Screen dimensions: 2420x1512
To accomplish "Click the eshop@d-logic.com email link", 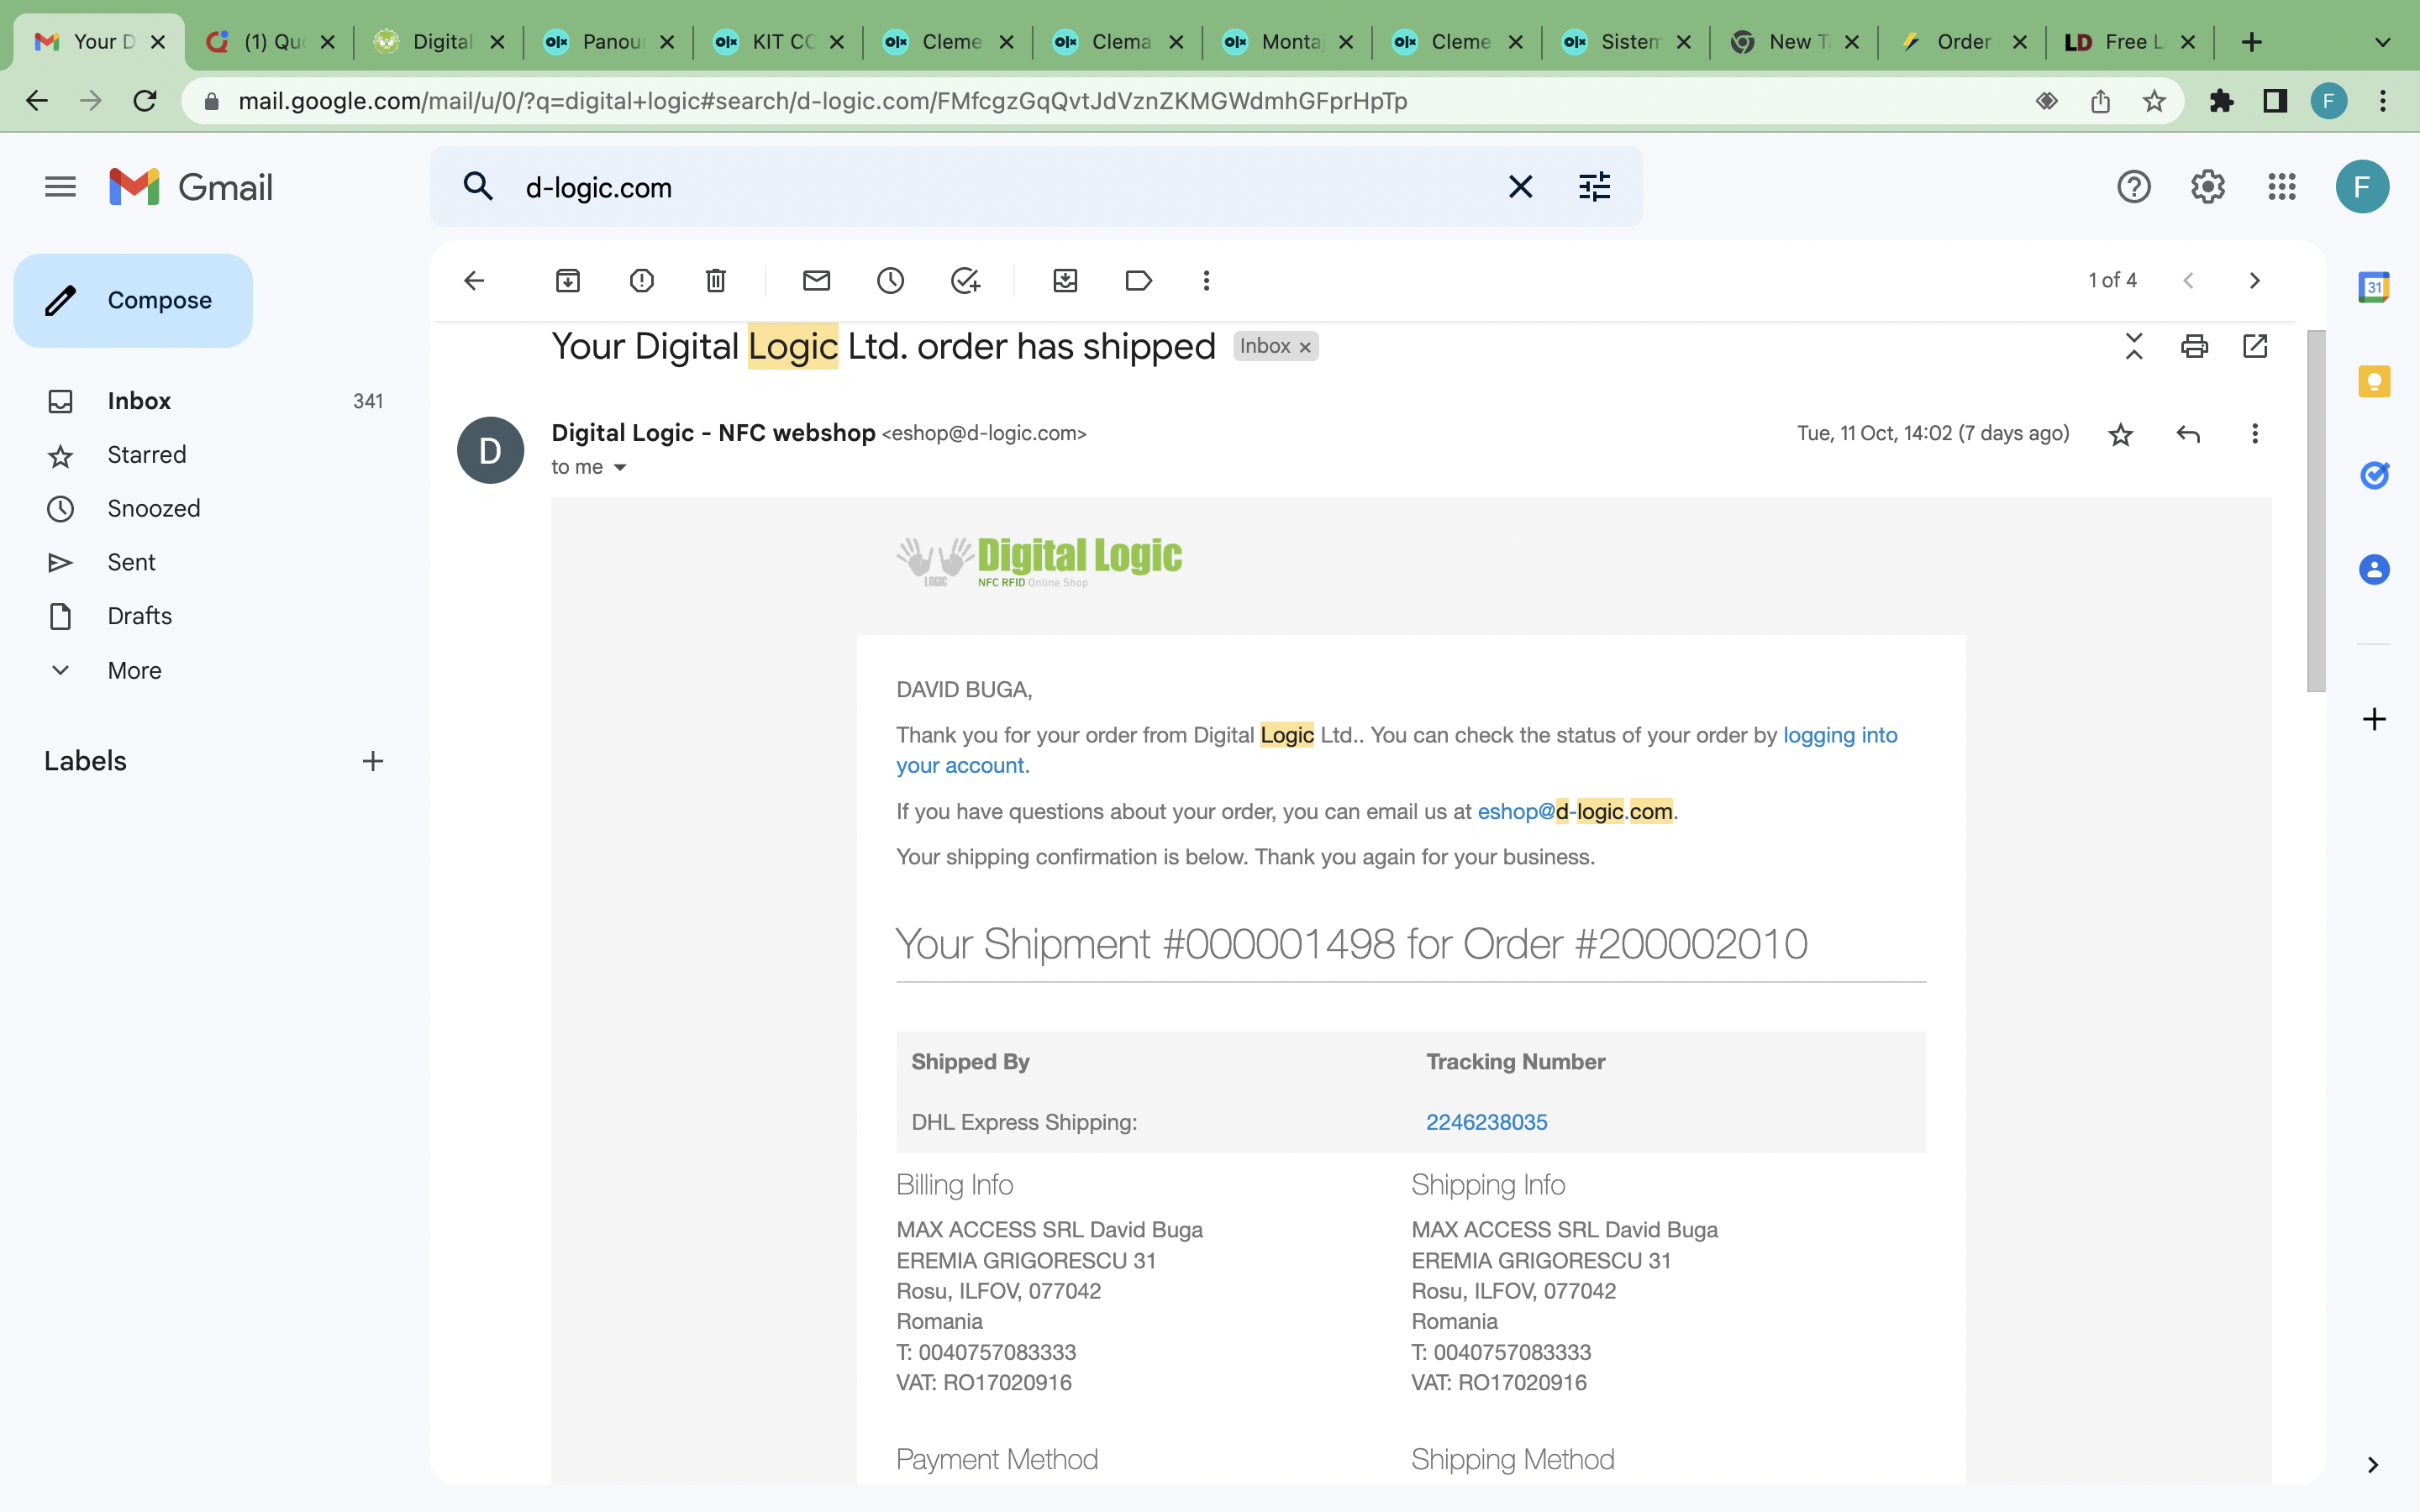I will point(1575,812).
